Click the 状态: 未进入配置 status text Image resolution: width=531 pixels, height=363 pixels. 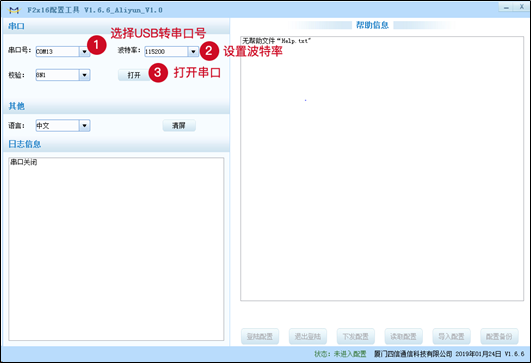340,354
